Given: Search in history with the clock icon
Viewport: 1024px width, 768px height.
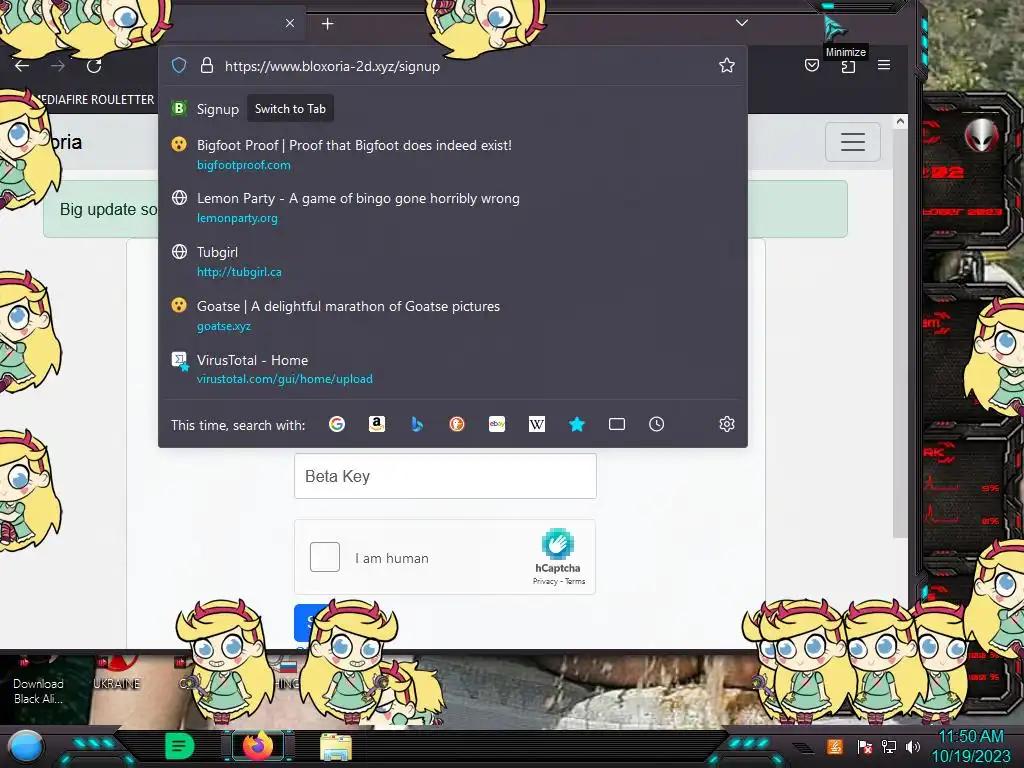Looking at the screenshot, I should (x=656, y=424).
